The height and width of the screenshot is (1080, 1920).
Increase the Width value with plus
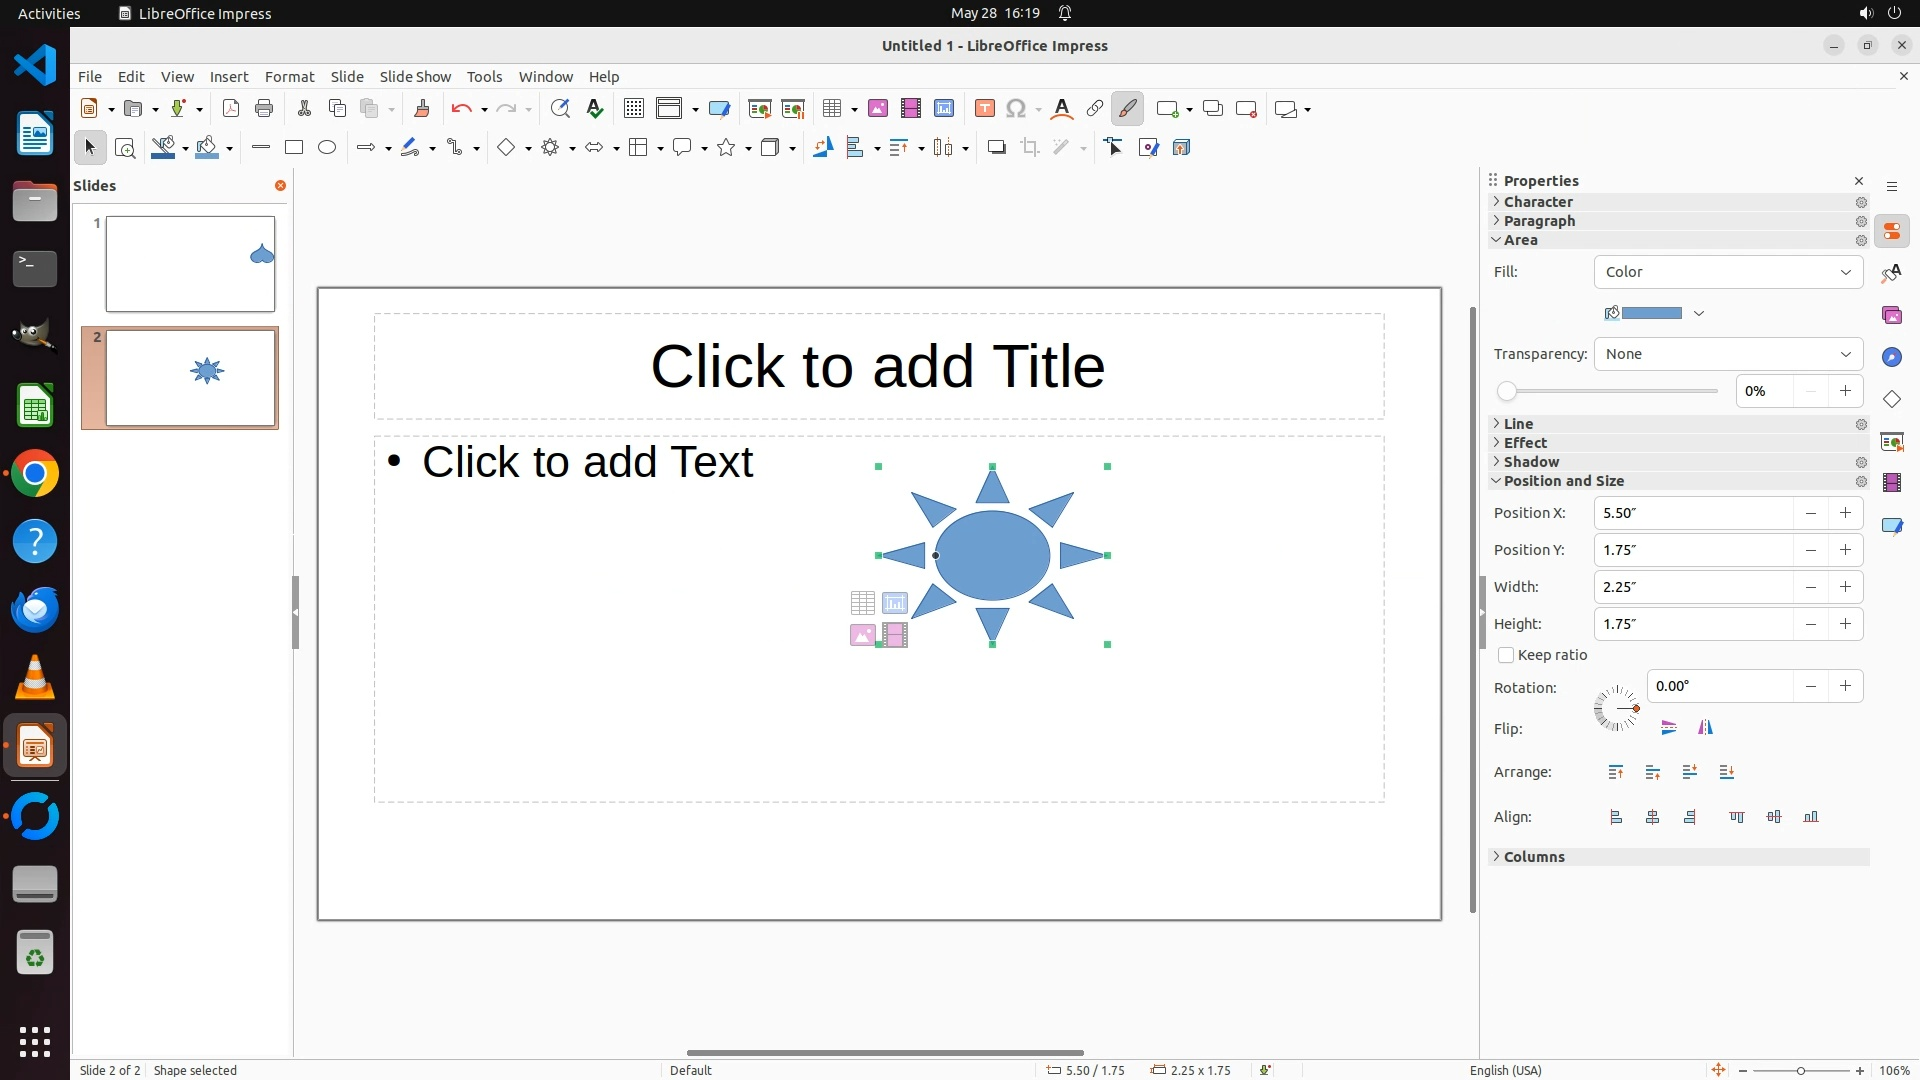click(x=1845, y=587)
